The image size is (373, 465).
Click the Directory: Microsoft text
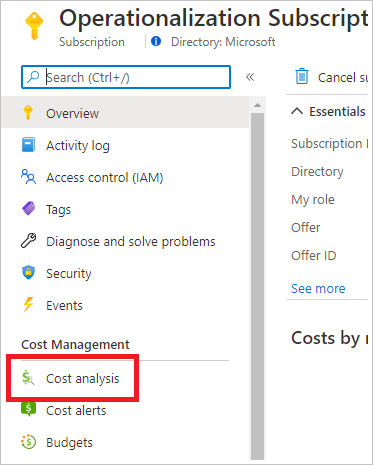tap(223, 42)
